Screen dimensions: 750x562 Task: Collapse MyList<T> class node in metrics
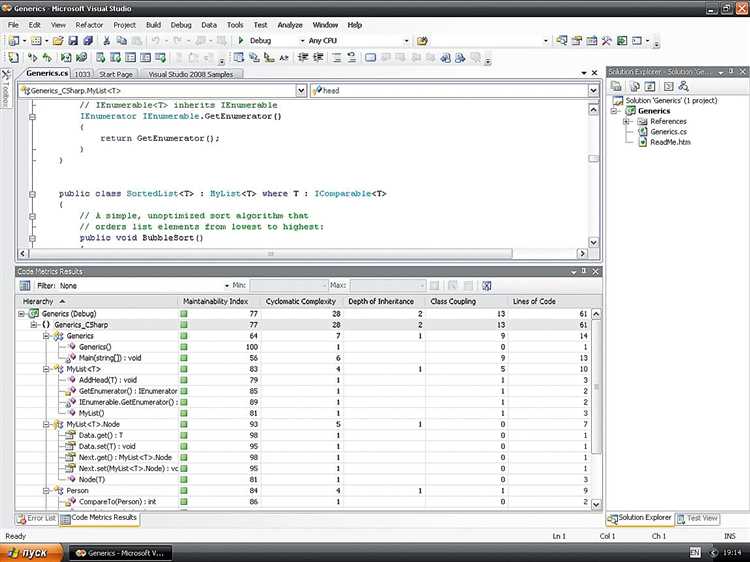click(46, 369)
